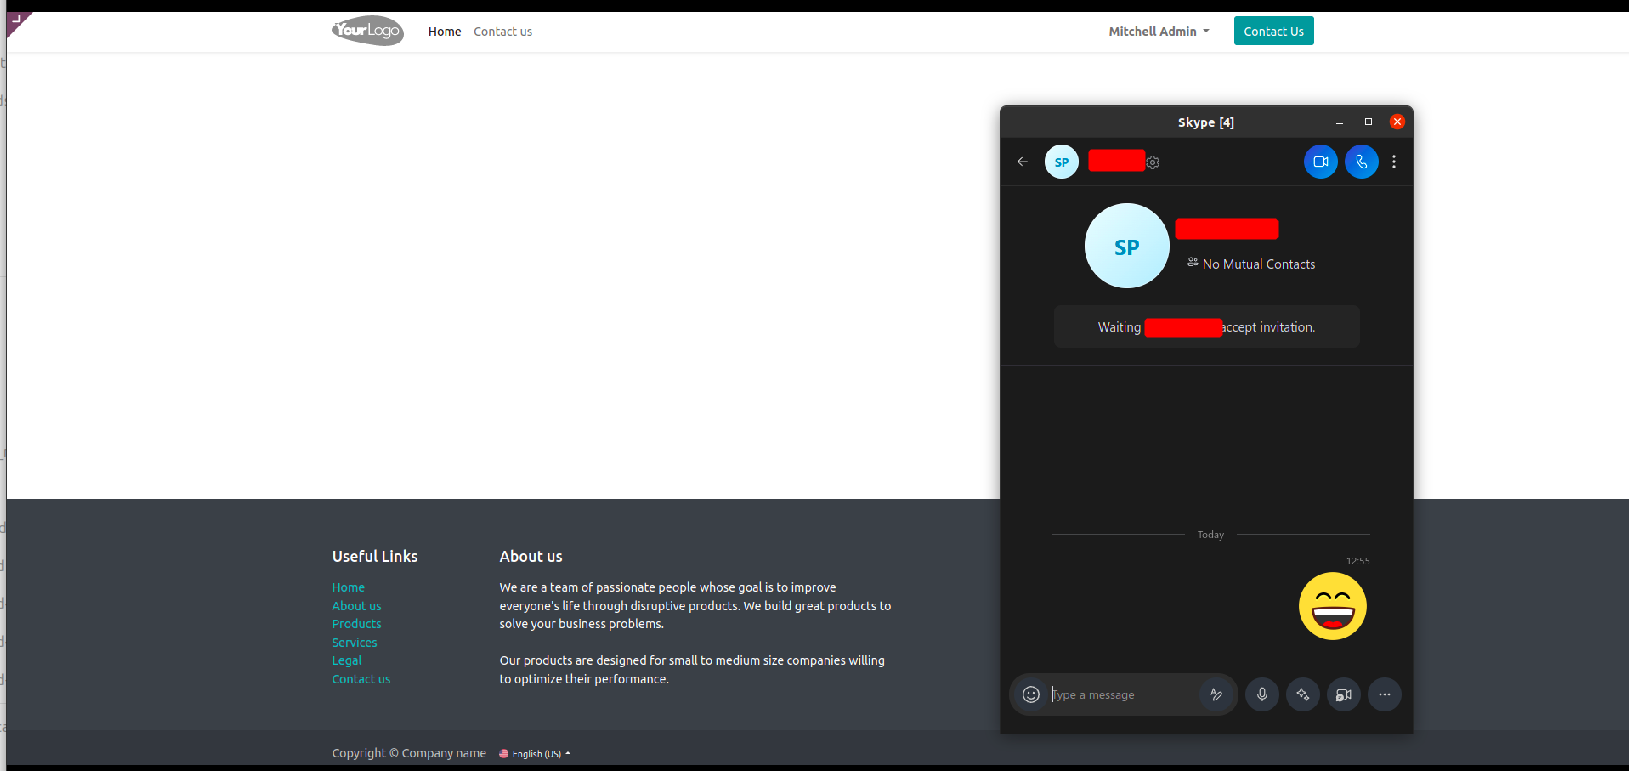Click the invitation waiting status banner
1629x771 pixels.
[1207, 327]
